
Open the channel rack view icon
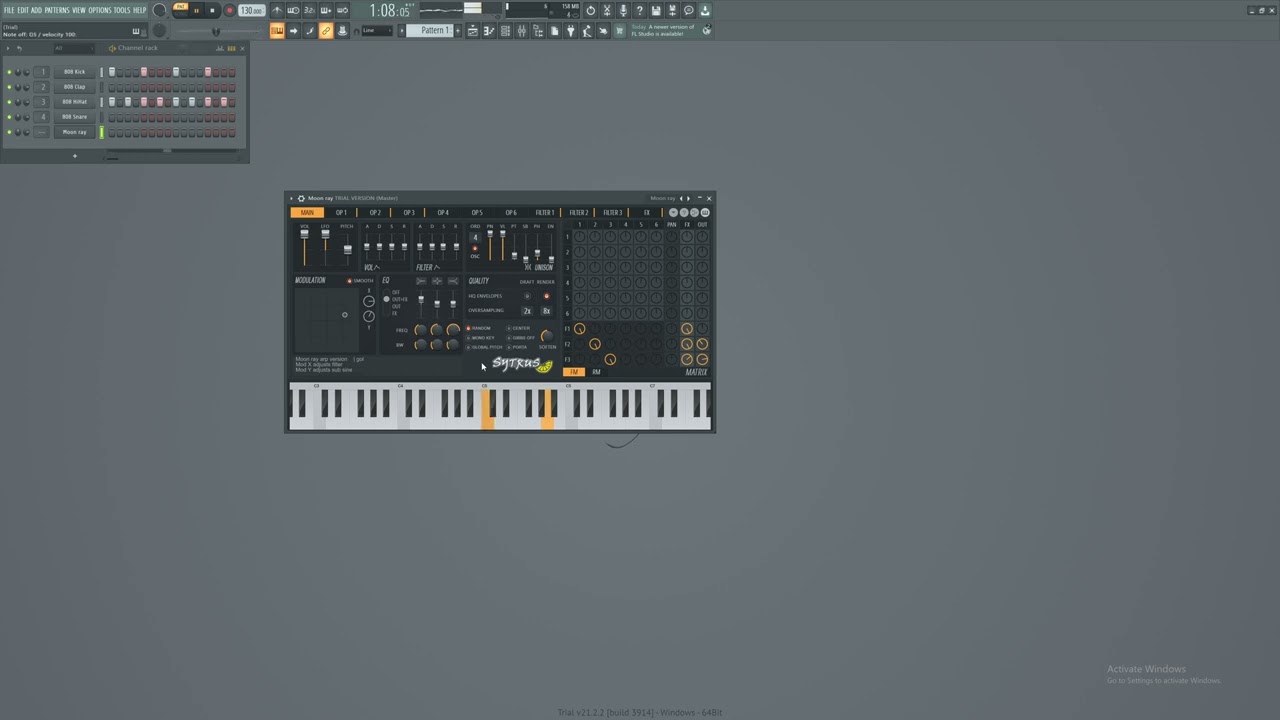pyautogui.click(x=505, y=31)
